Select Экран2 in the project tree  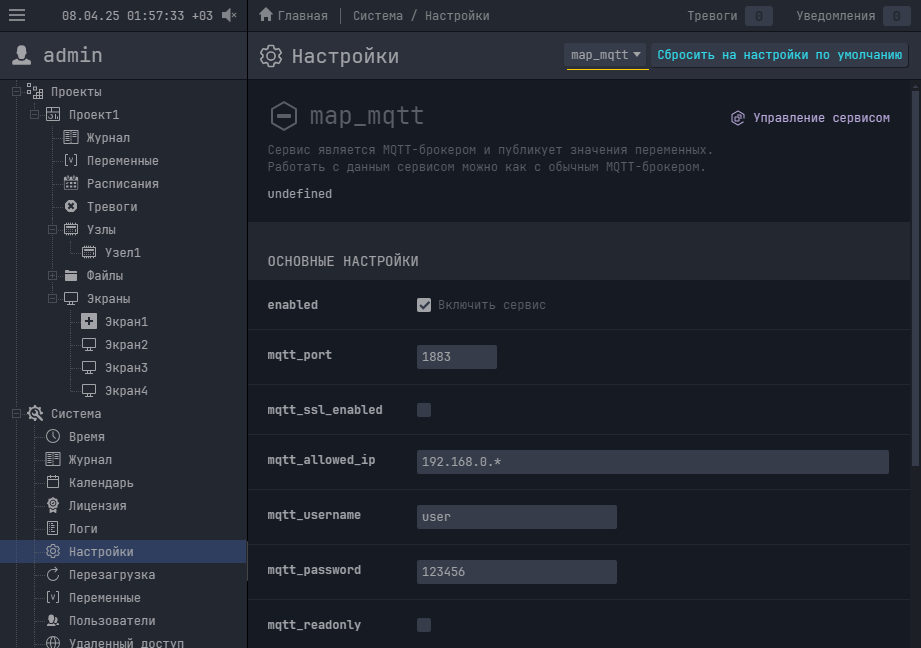[x=126, y=345]
